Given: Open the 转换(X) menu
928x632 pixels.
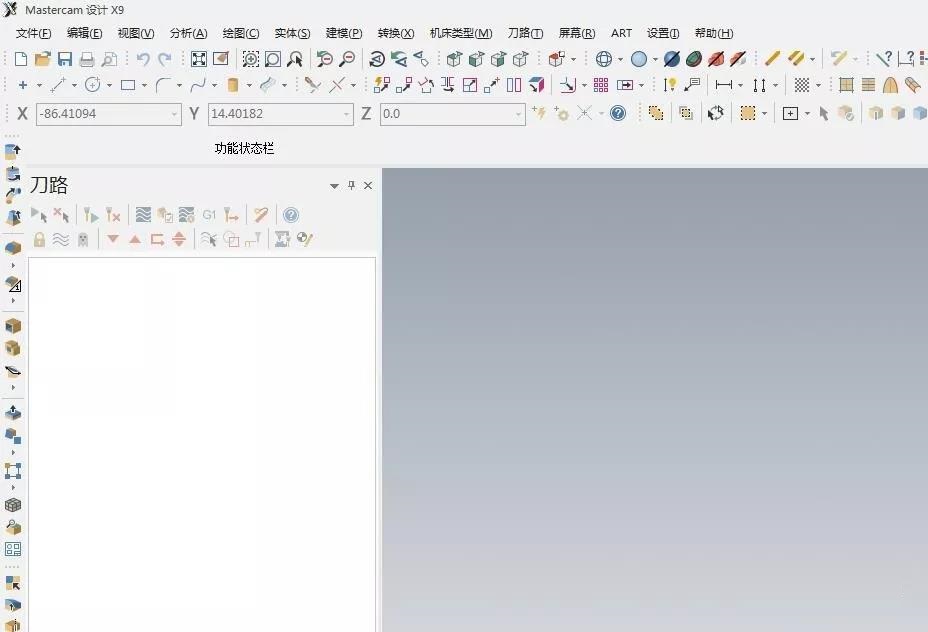Looking at the screenshot, I should click(396, 33).
